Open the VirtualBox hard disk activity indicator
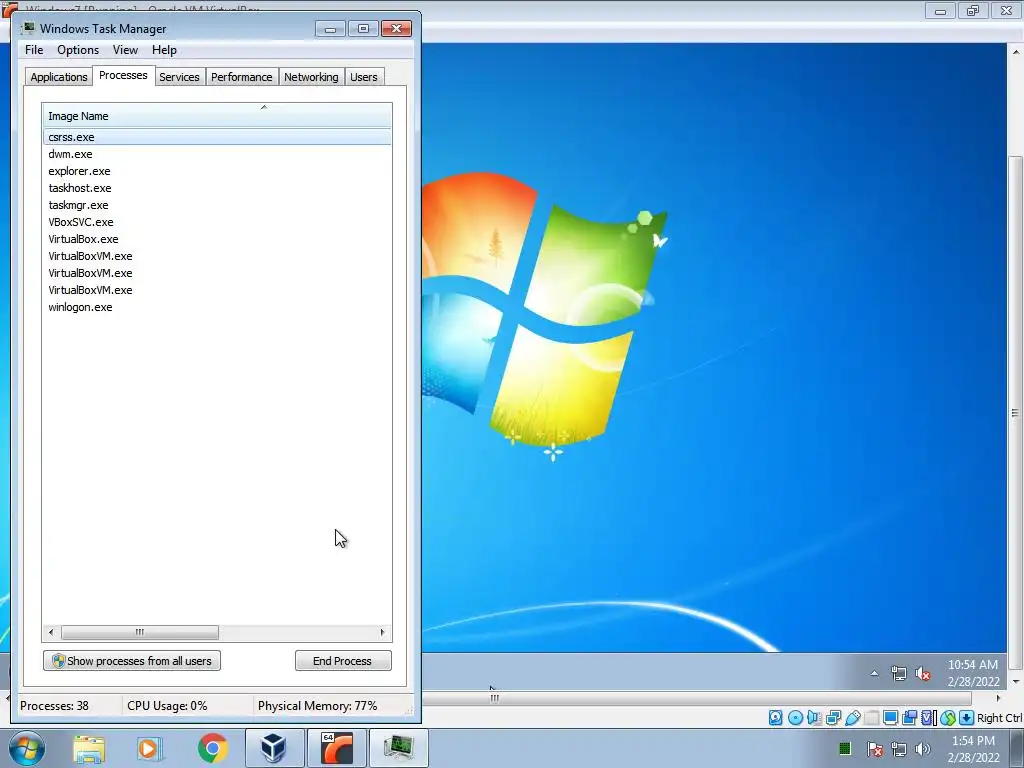1024x768 pixels. [775, 718]
